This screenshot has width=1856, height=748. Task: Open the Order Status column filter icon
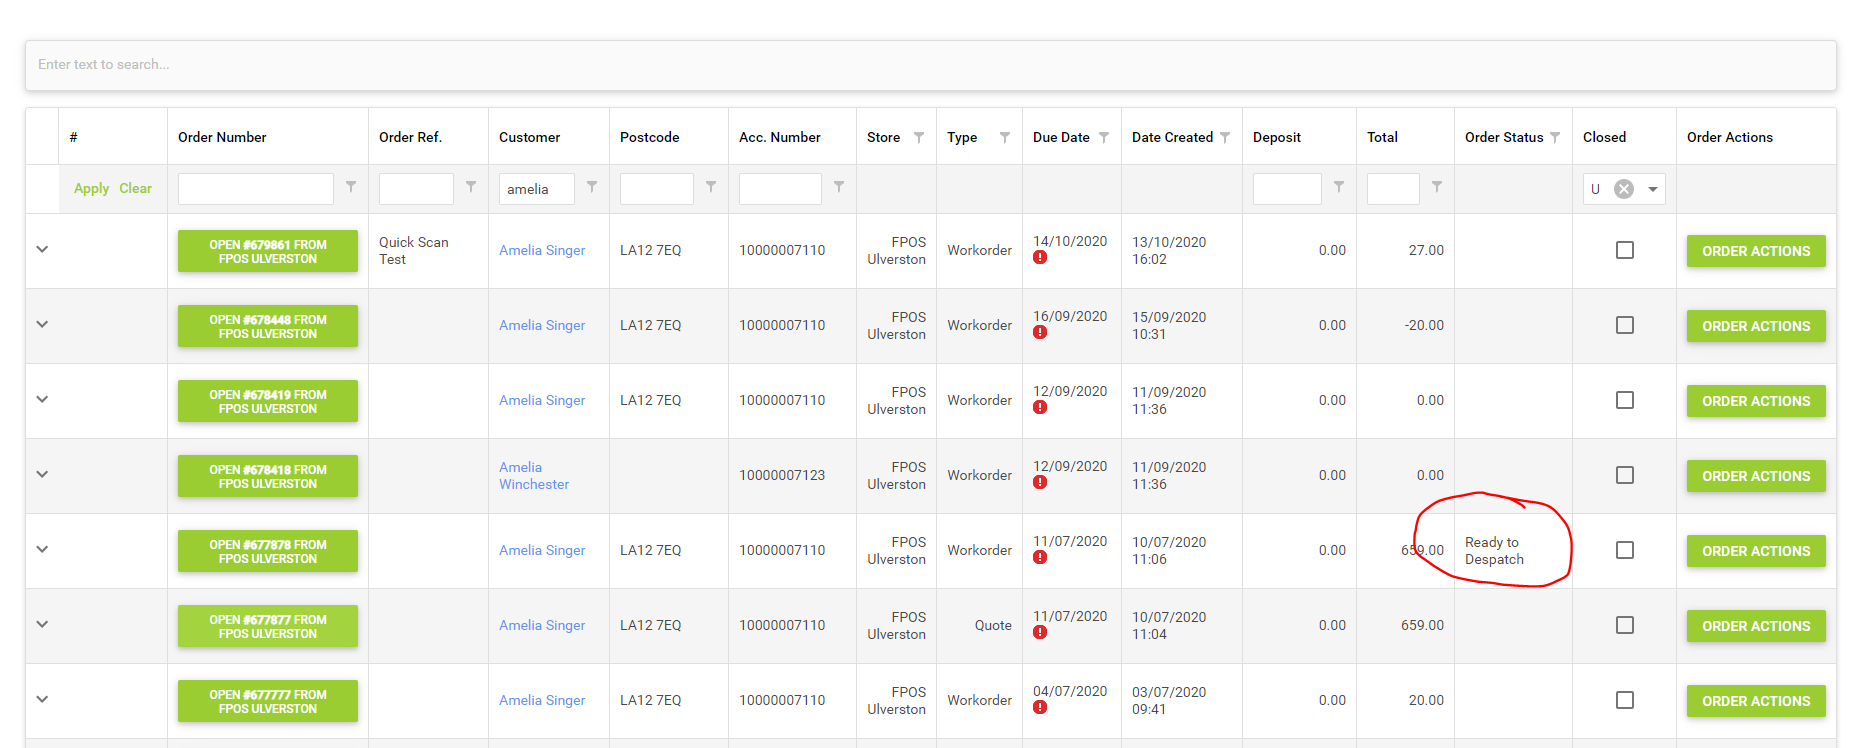1555,137
